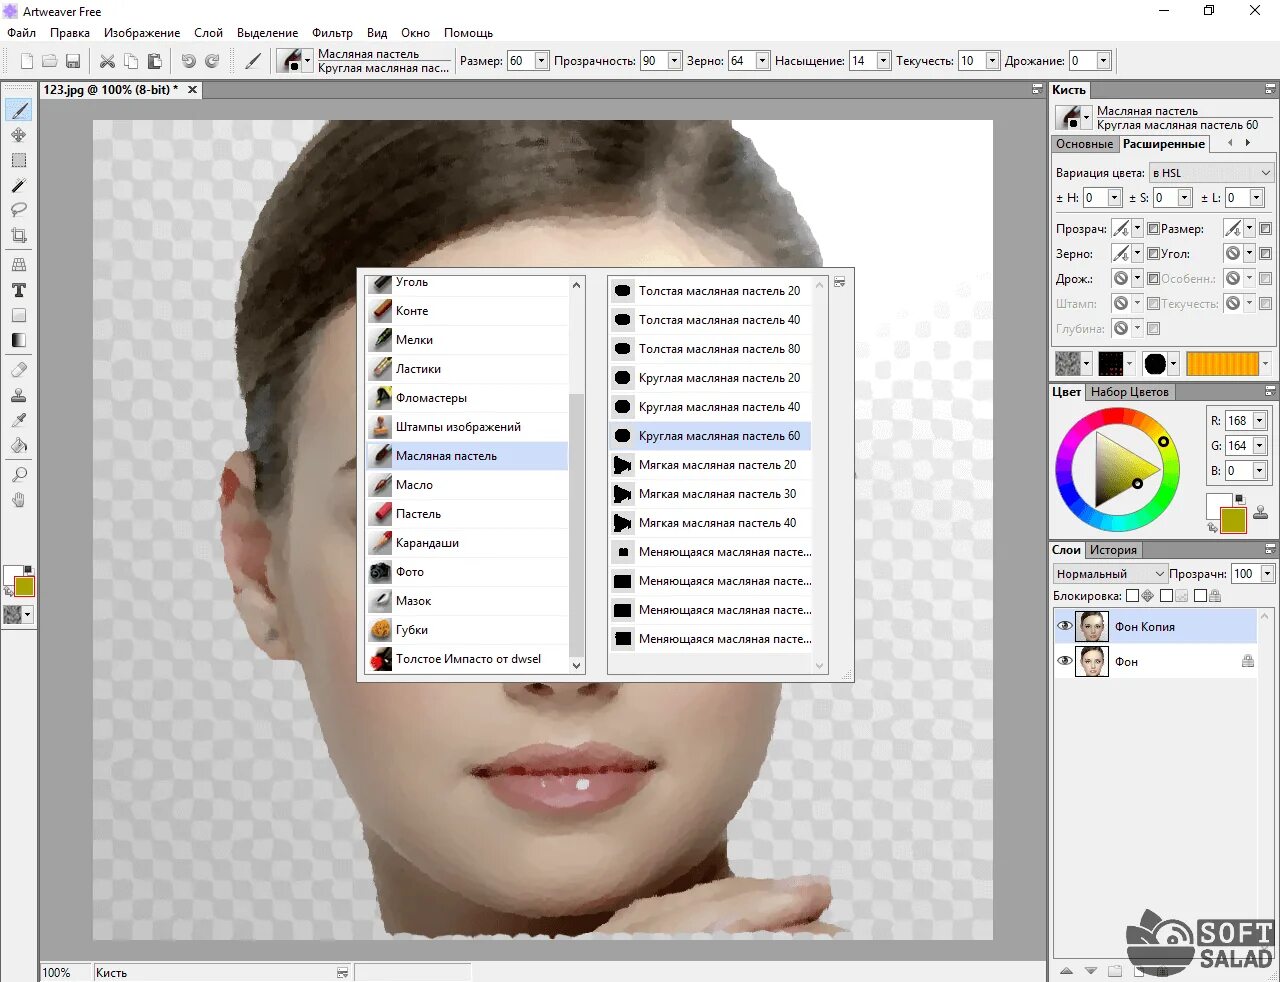
Task: Click the R value field 168
Action: click(1239, 421)
